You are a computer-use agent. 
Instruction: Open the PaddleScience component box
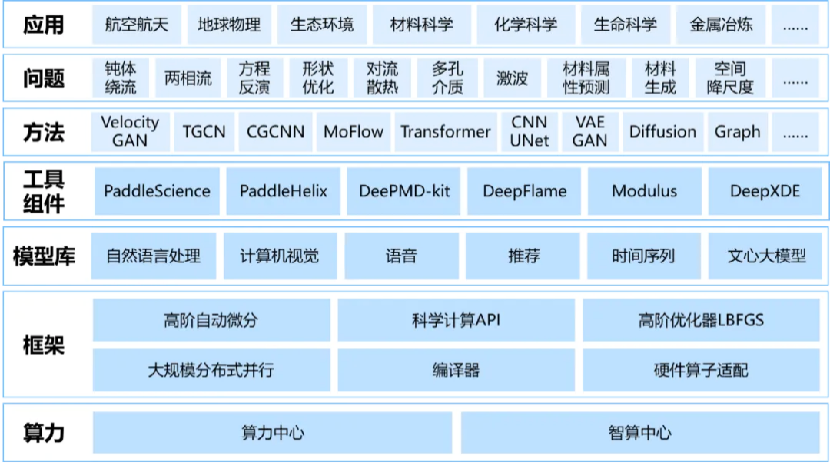click(x=157, y=191)
